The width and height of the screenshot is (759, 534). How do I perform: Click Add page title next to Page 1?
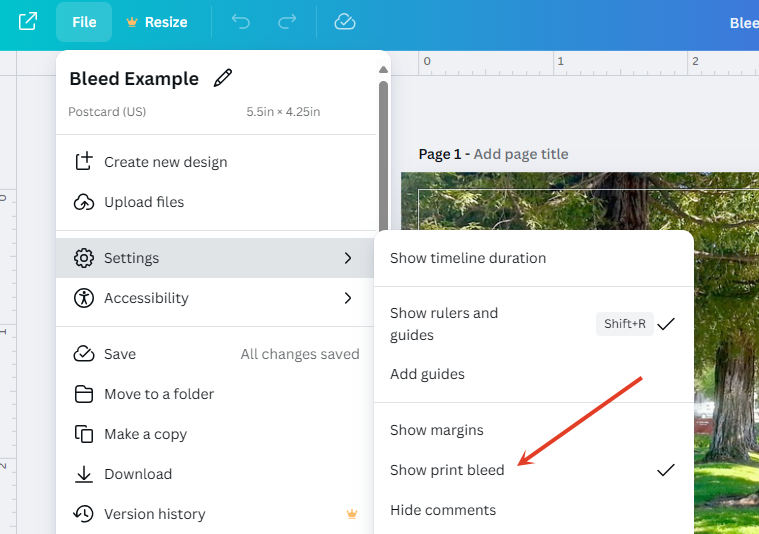[521, 154]
